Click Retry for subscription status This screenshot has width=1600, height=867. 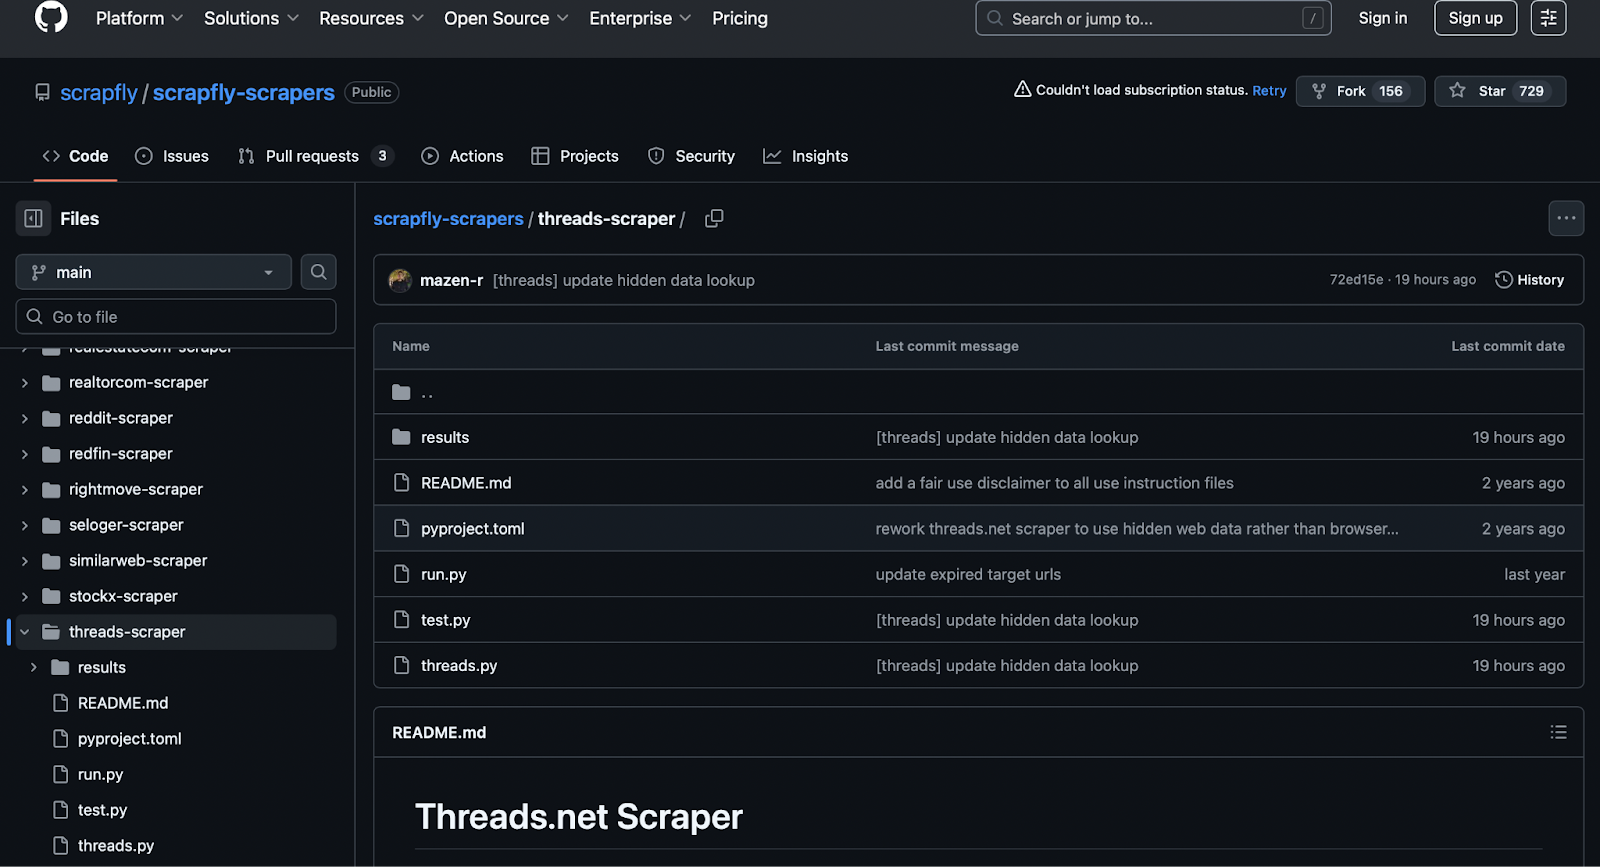coord(1269,90)
